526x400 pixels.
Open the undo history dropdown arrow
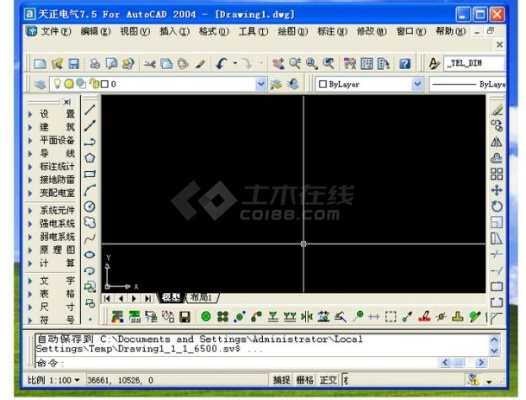235,63
